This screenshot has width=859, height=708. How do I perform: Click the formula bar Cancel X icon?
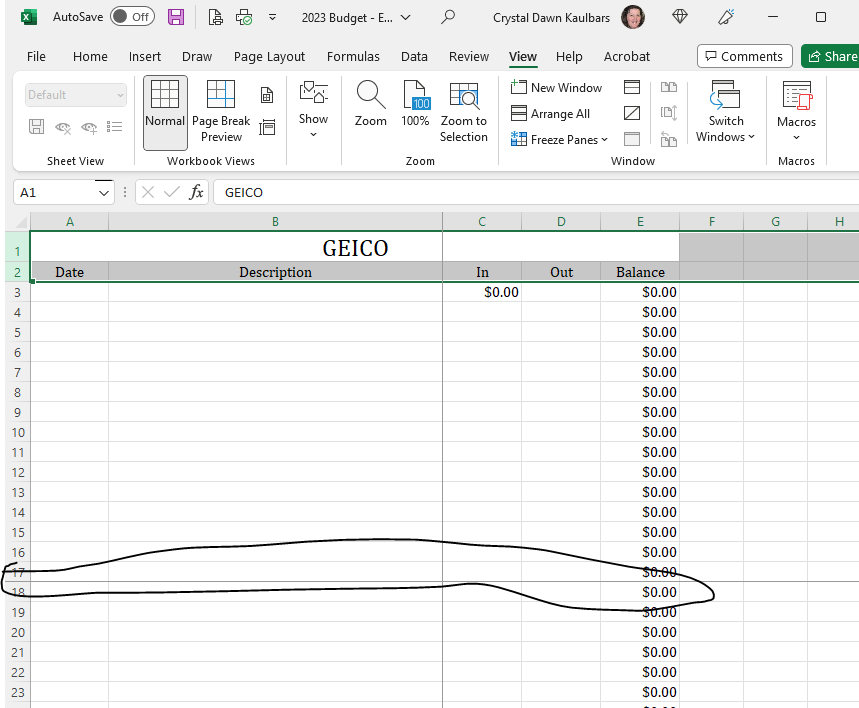[148, 192]
